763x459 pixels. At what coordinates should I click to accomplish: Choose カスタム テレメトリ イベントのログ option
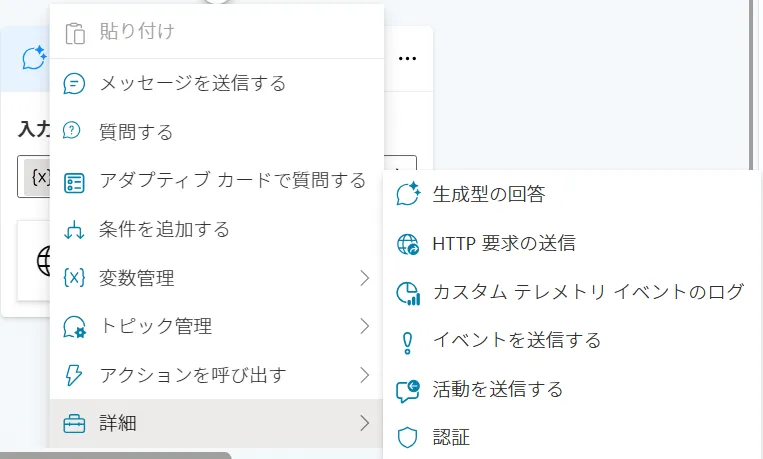[588, 292]
